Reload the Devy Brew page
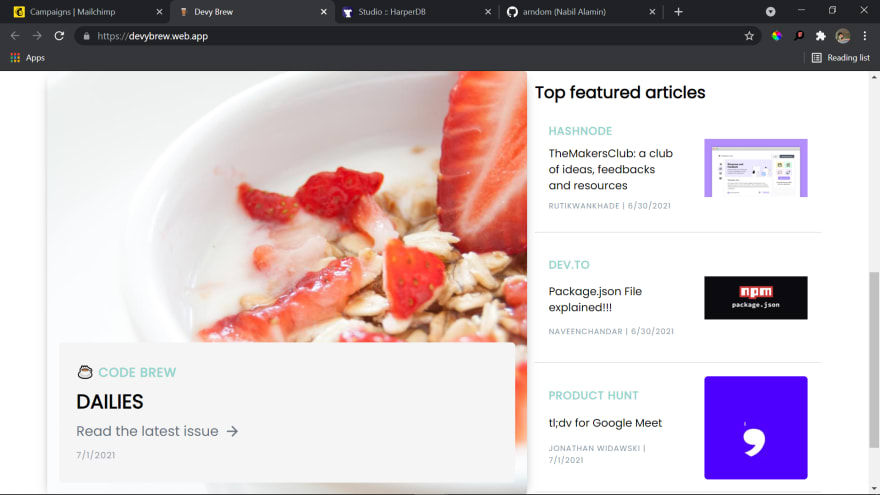880x495 pixels. point(59,36)
